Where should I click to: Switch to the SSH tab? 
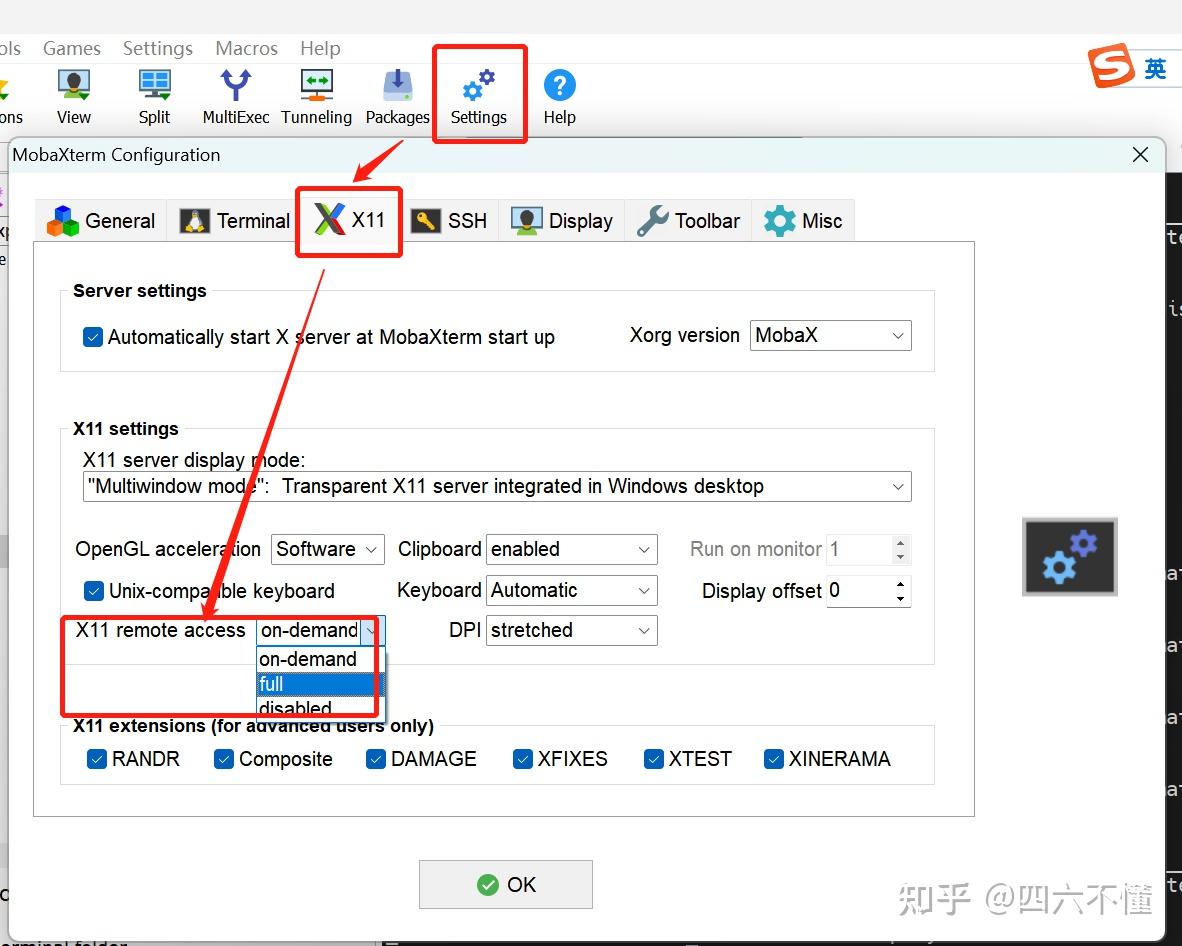pos(450,221)
